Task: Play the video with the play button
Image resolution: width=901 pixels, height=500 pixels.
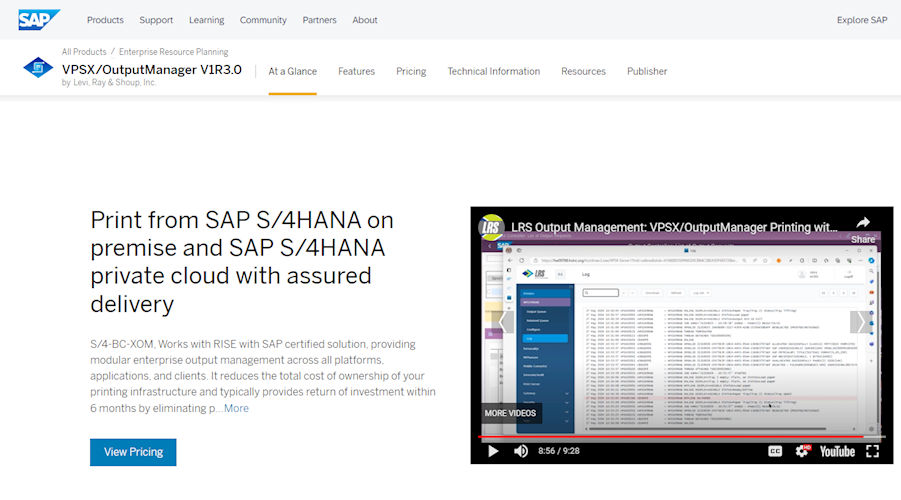Action: coord(492,451)
